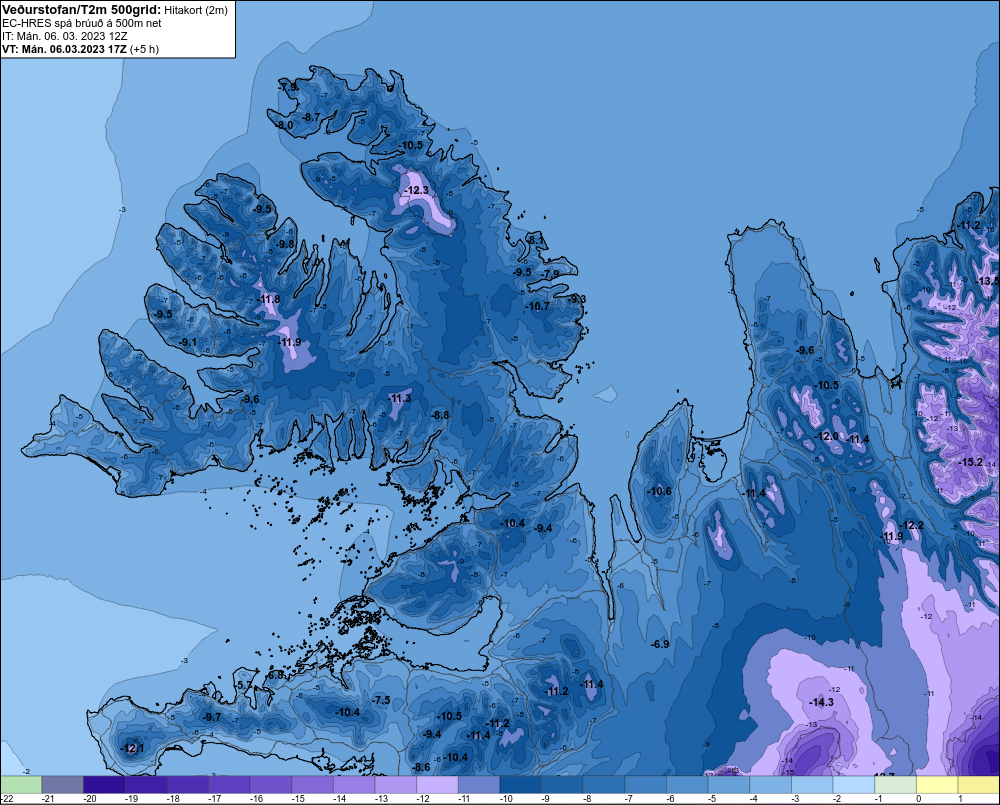Click the initial time "IT: Mán. 06. 03. 2023 12Z"
The image size is (1000, 805).
click(x=64, y=36)
